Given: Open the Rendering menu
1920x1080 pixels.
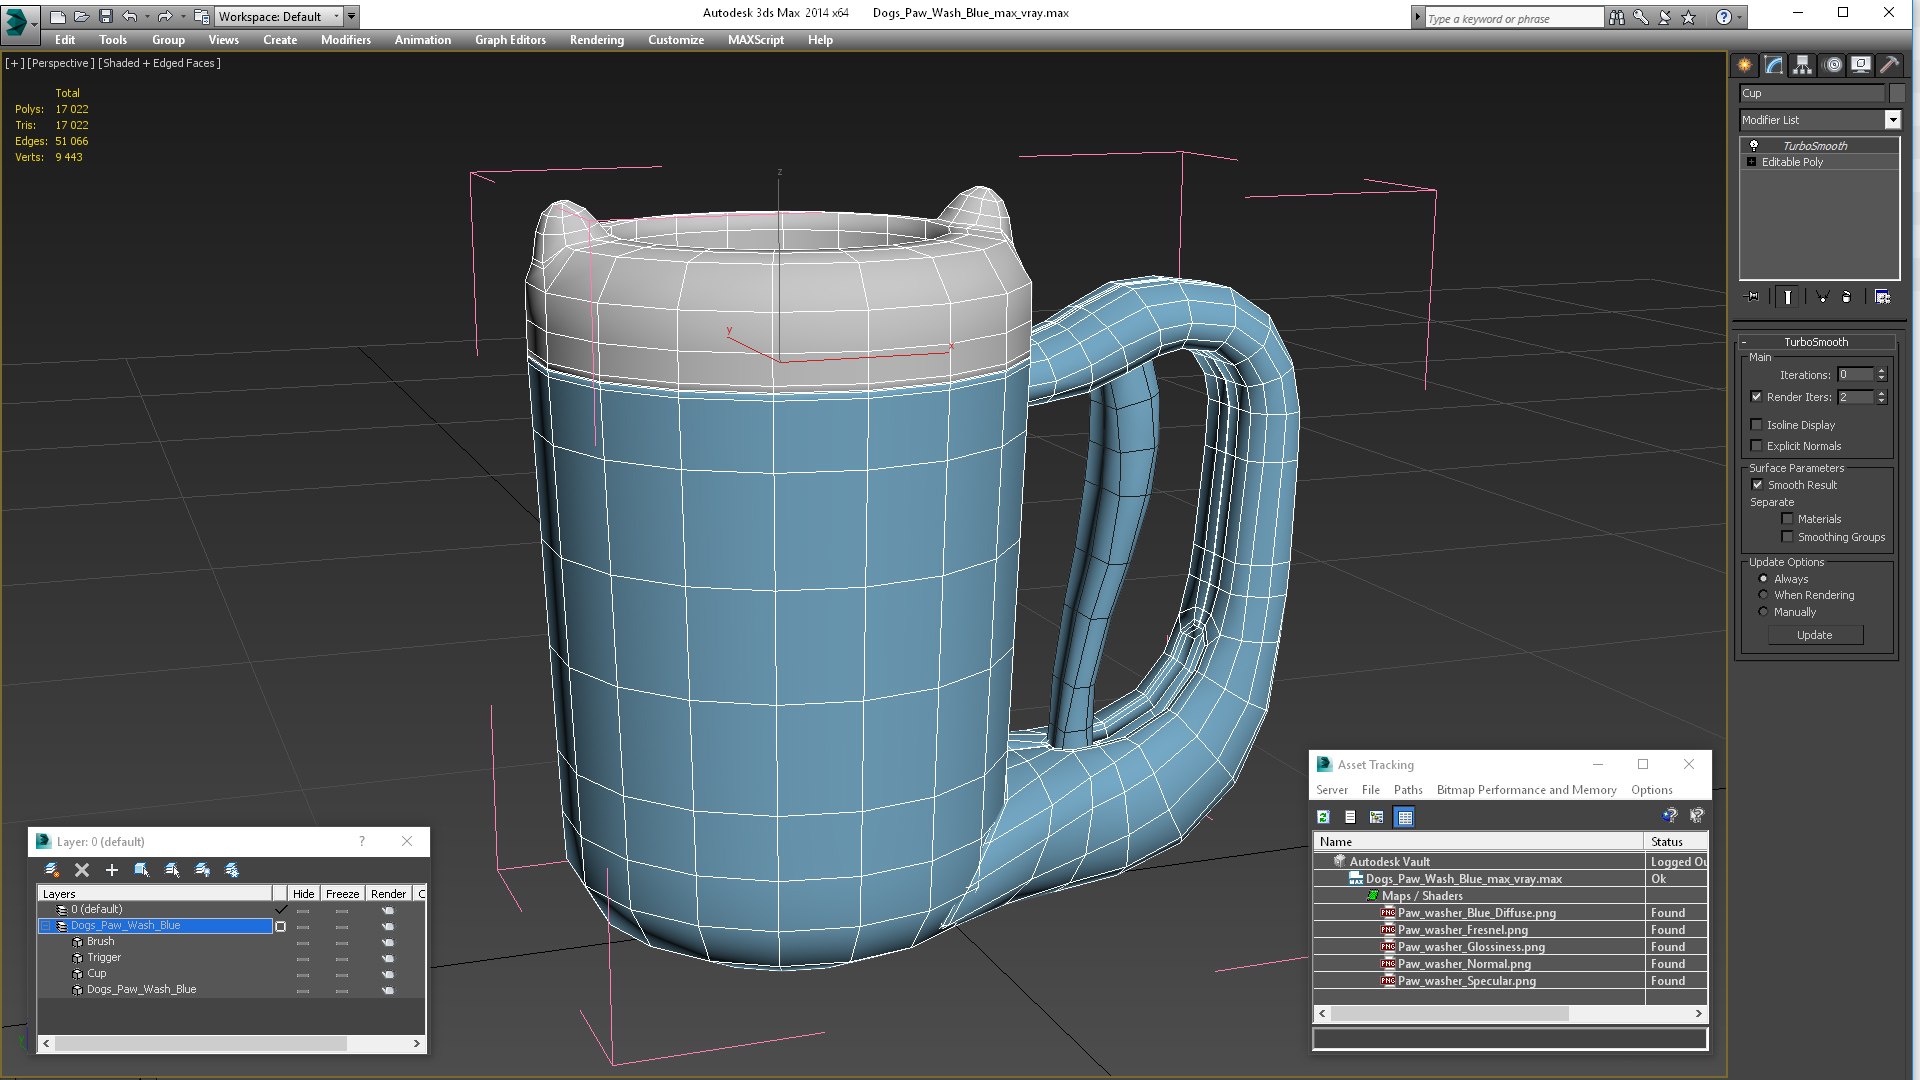Looking at the screenshot, I should coord(596,40).
